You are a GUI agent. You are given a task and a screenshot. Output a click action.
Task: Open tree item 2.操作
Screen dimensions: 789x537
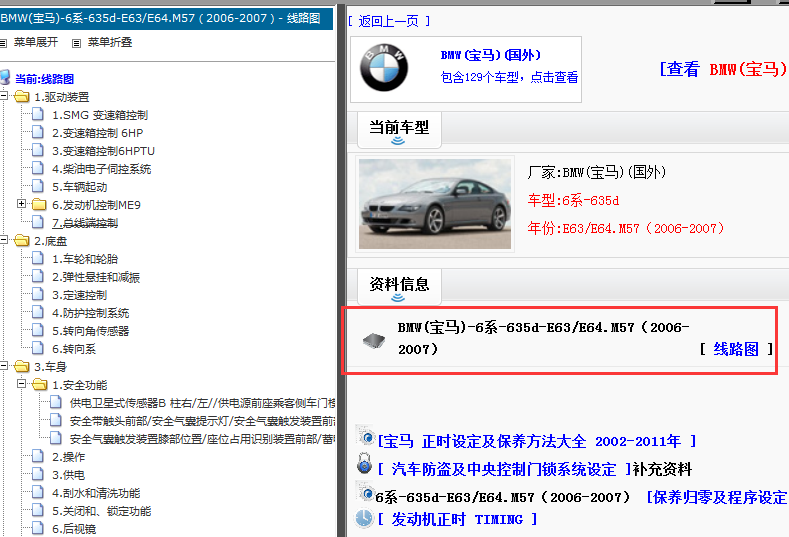click(68, 457)
